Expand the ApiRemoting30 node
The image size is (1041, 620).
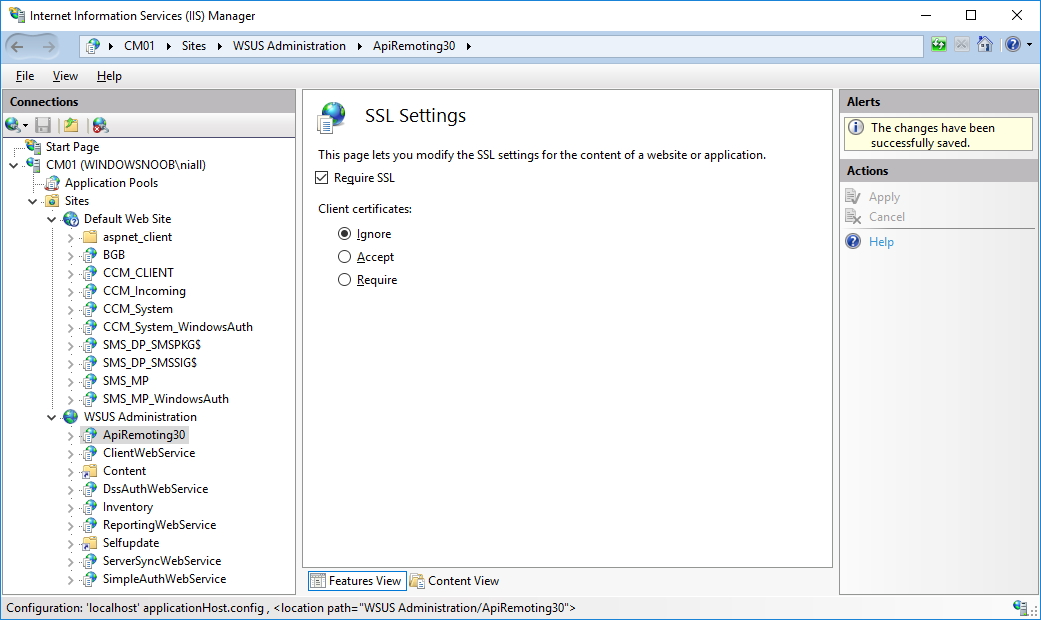click(71, 435)
